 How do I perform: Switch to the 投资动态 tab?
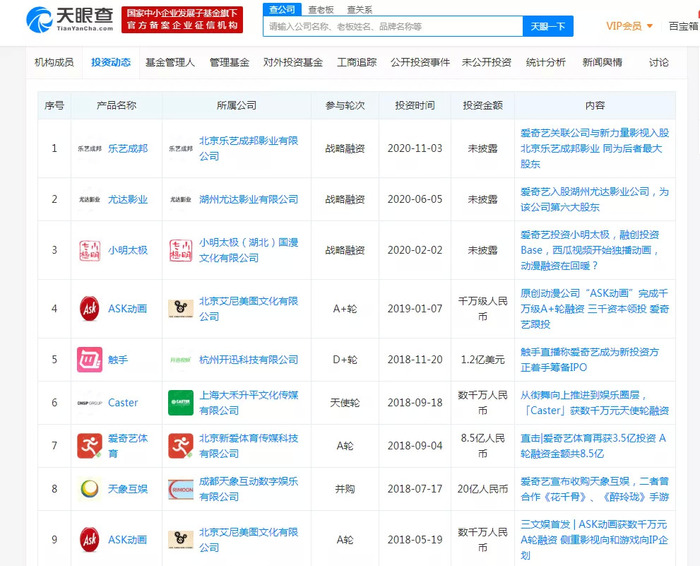click(x=111, y=62)
